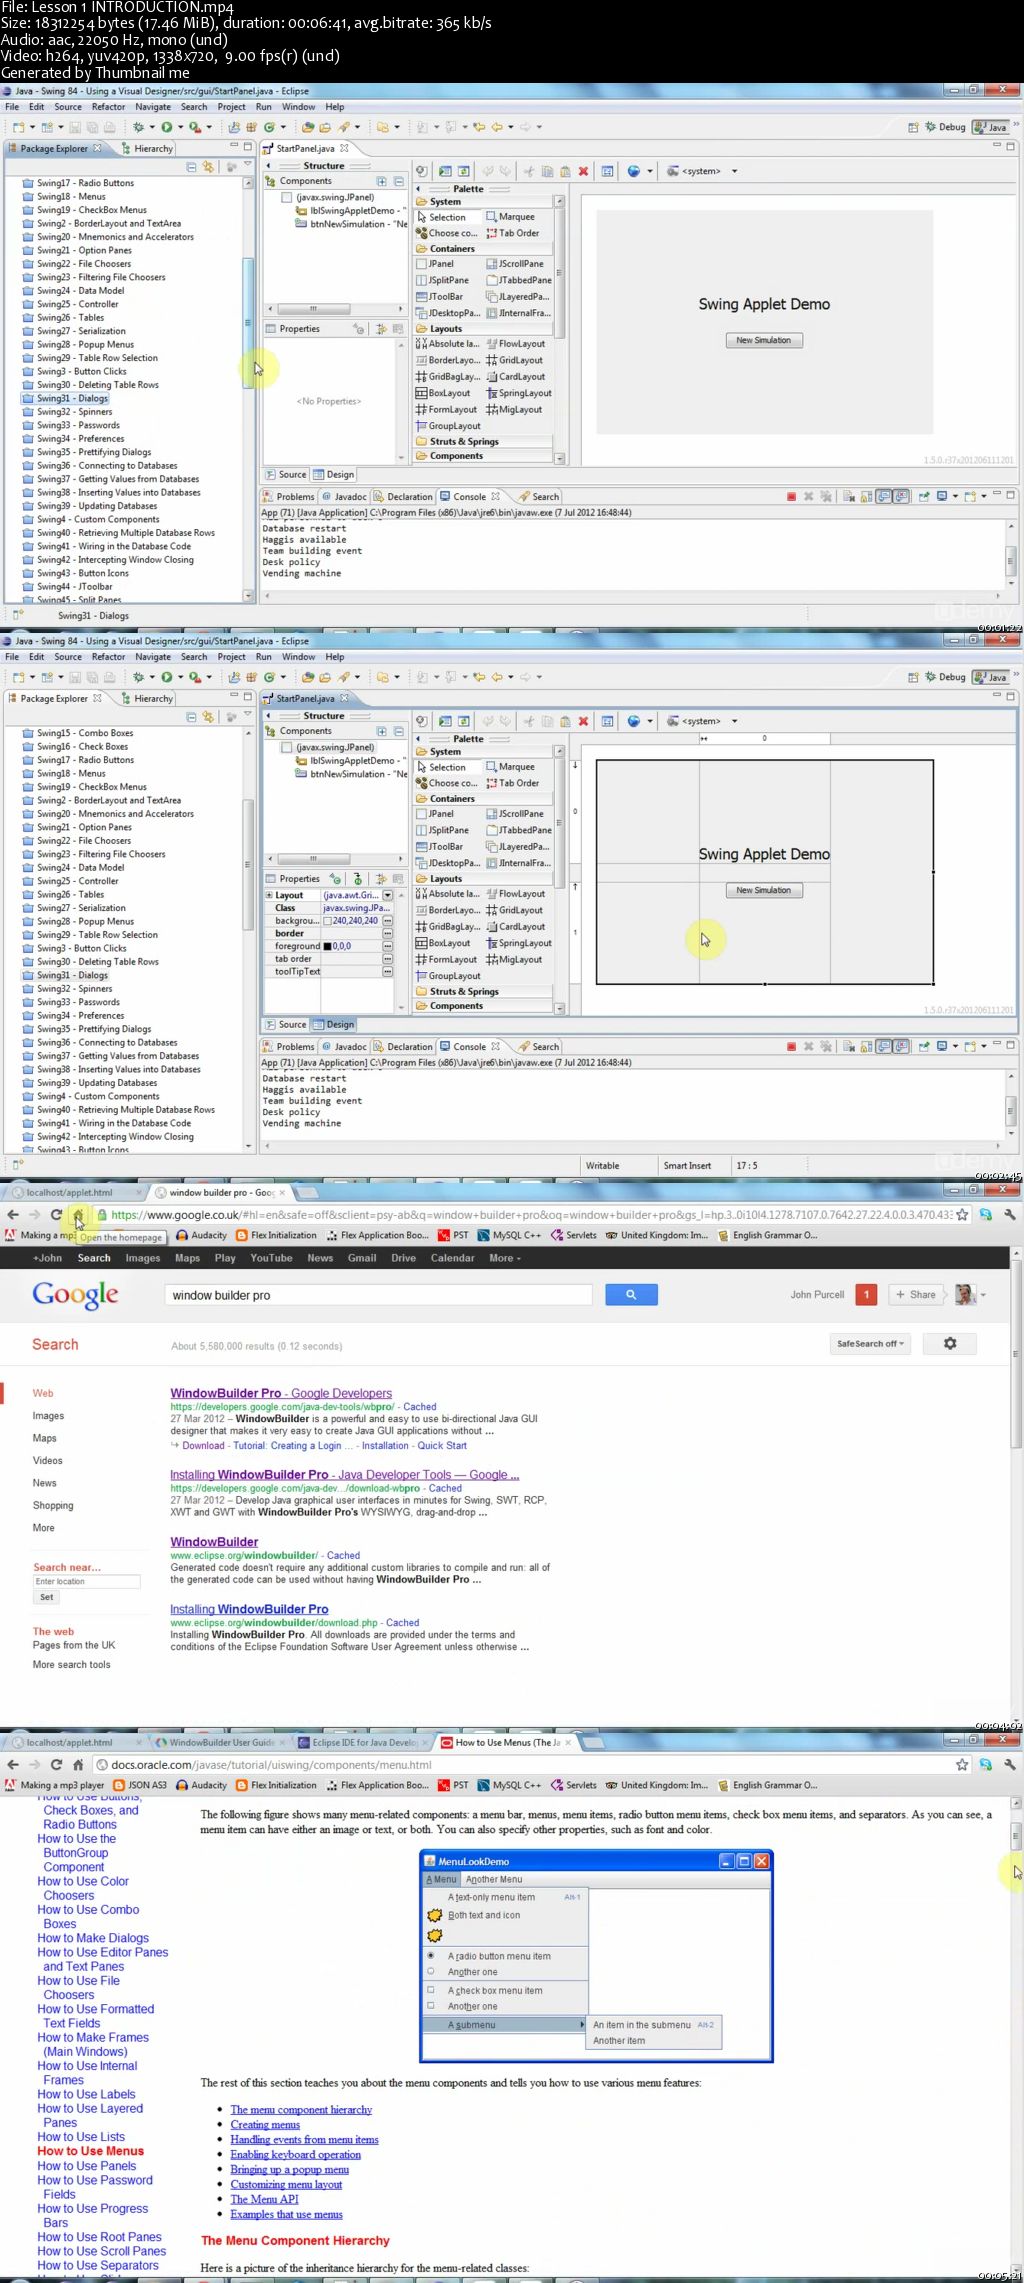Image resolution: width=1024 pixels, height=2283 pixels.
Task: Expand the Layout property row in second Eclipse Properties
Action: [x=269, y=895]
